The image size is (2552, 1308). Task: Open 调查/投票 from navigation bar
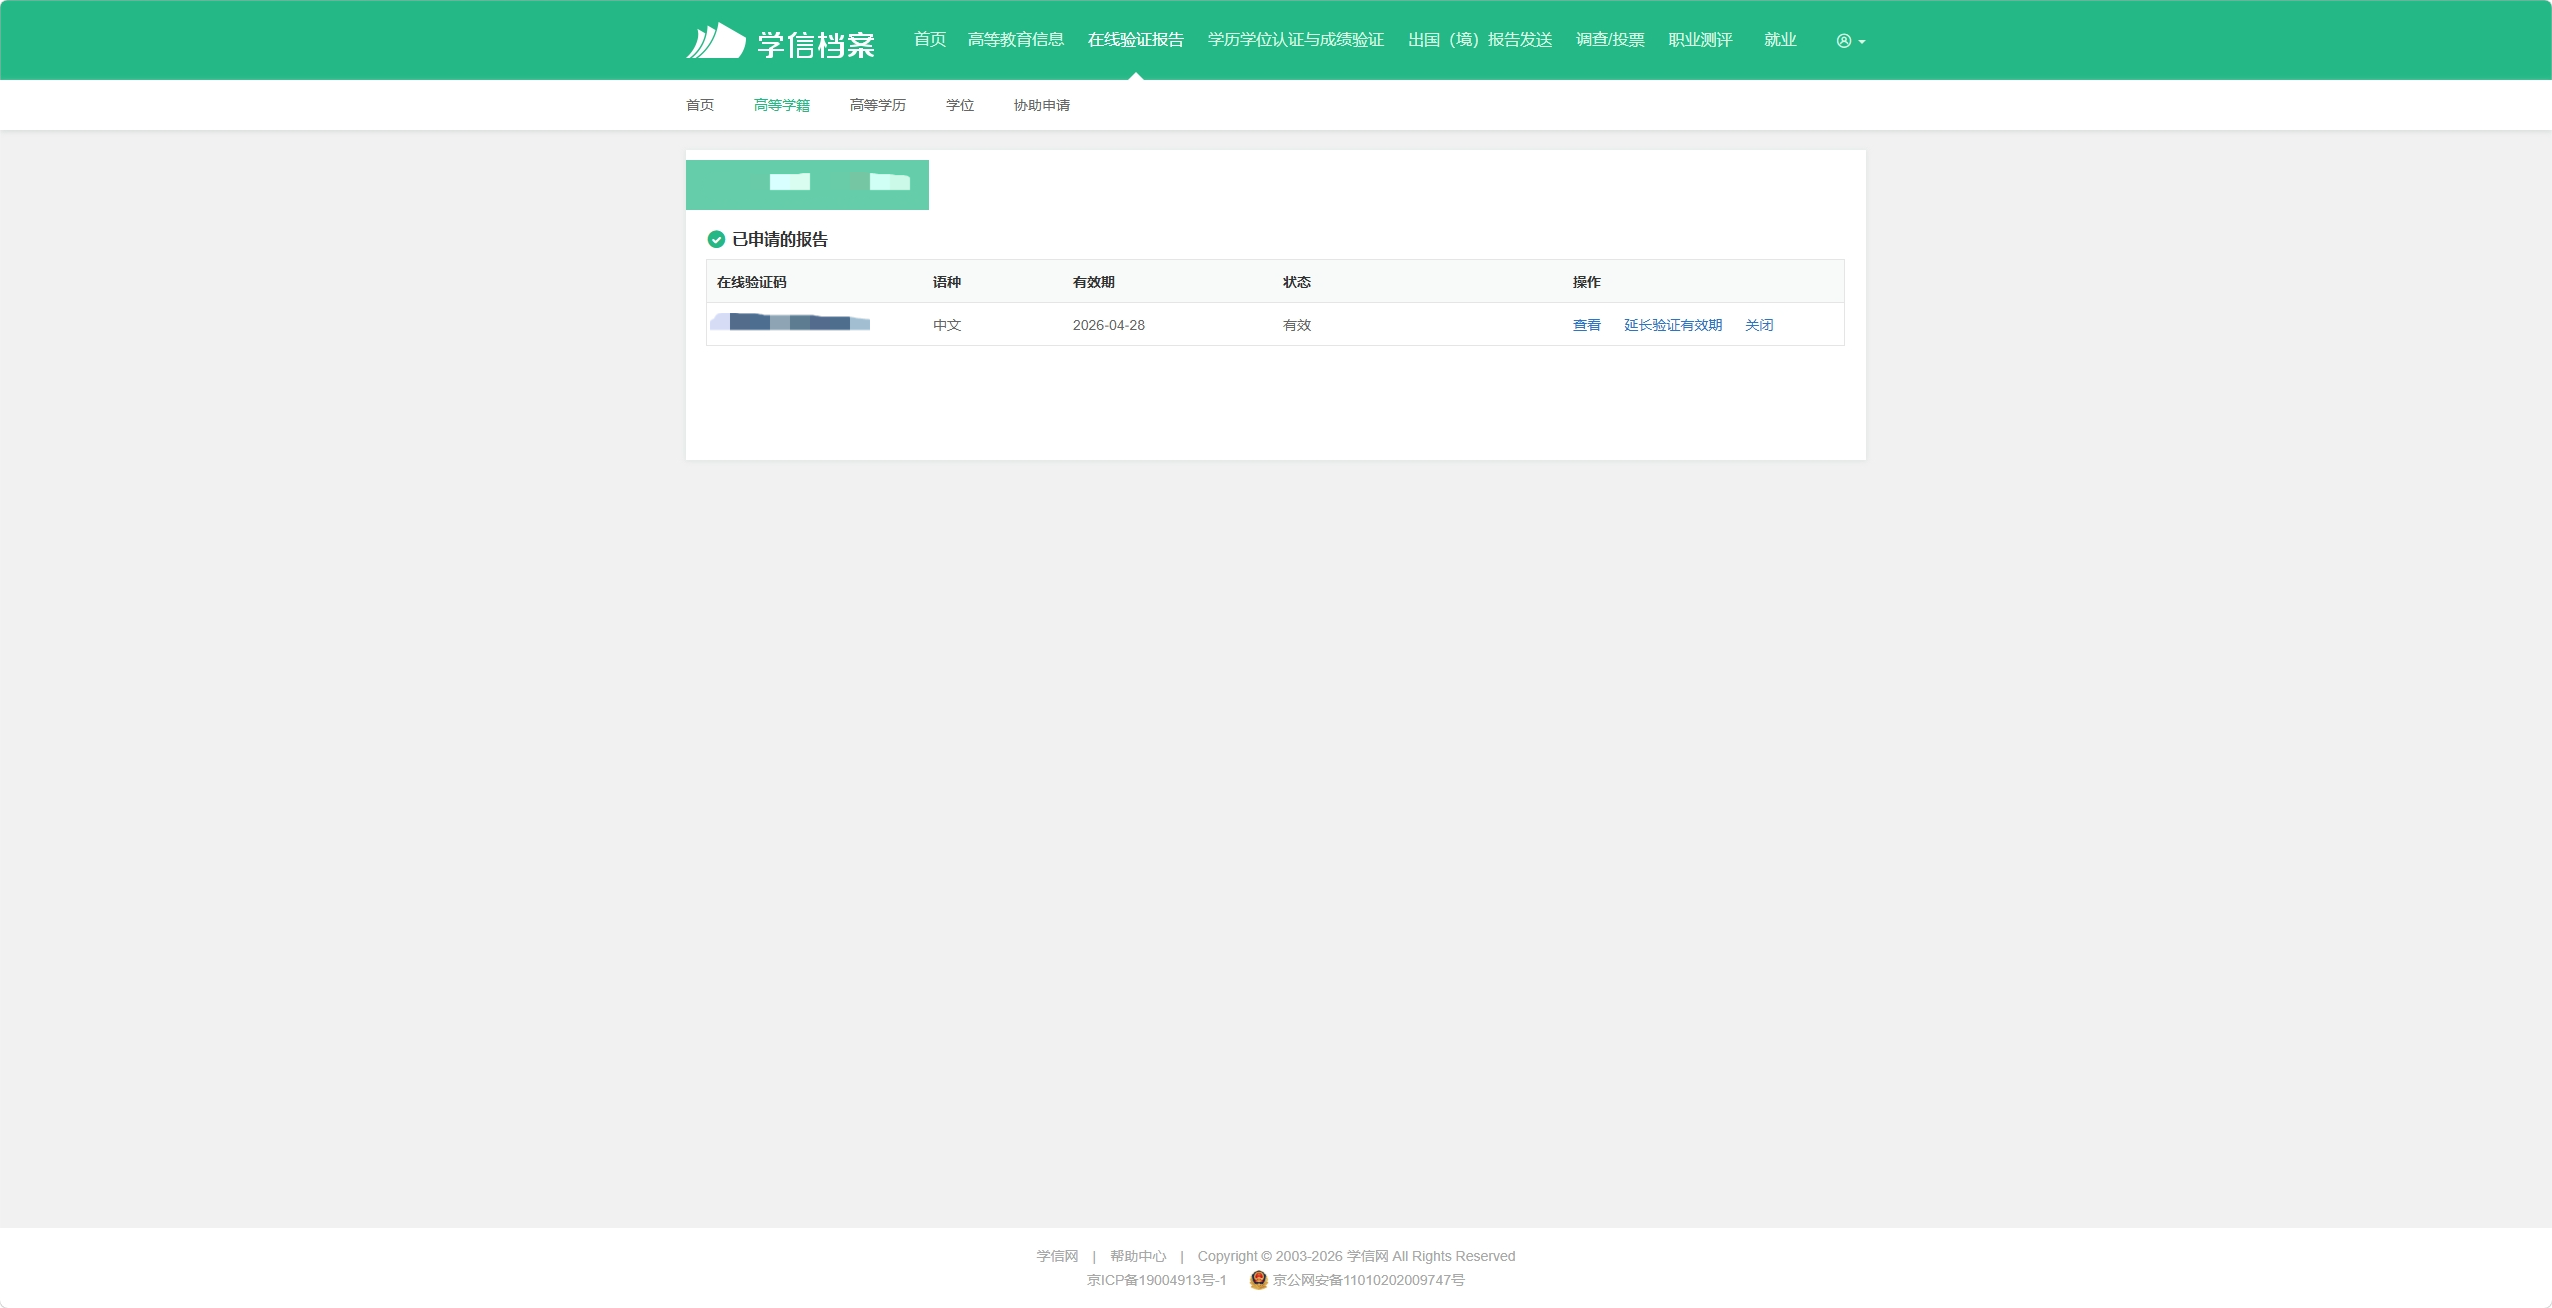[x=1610, y=40]
